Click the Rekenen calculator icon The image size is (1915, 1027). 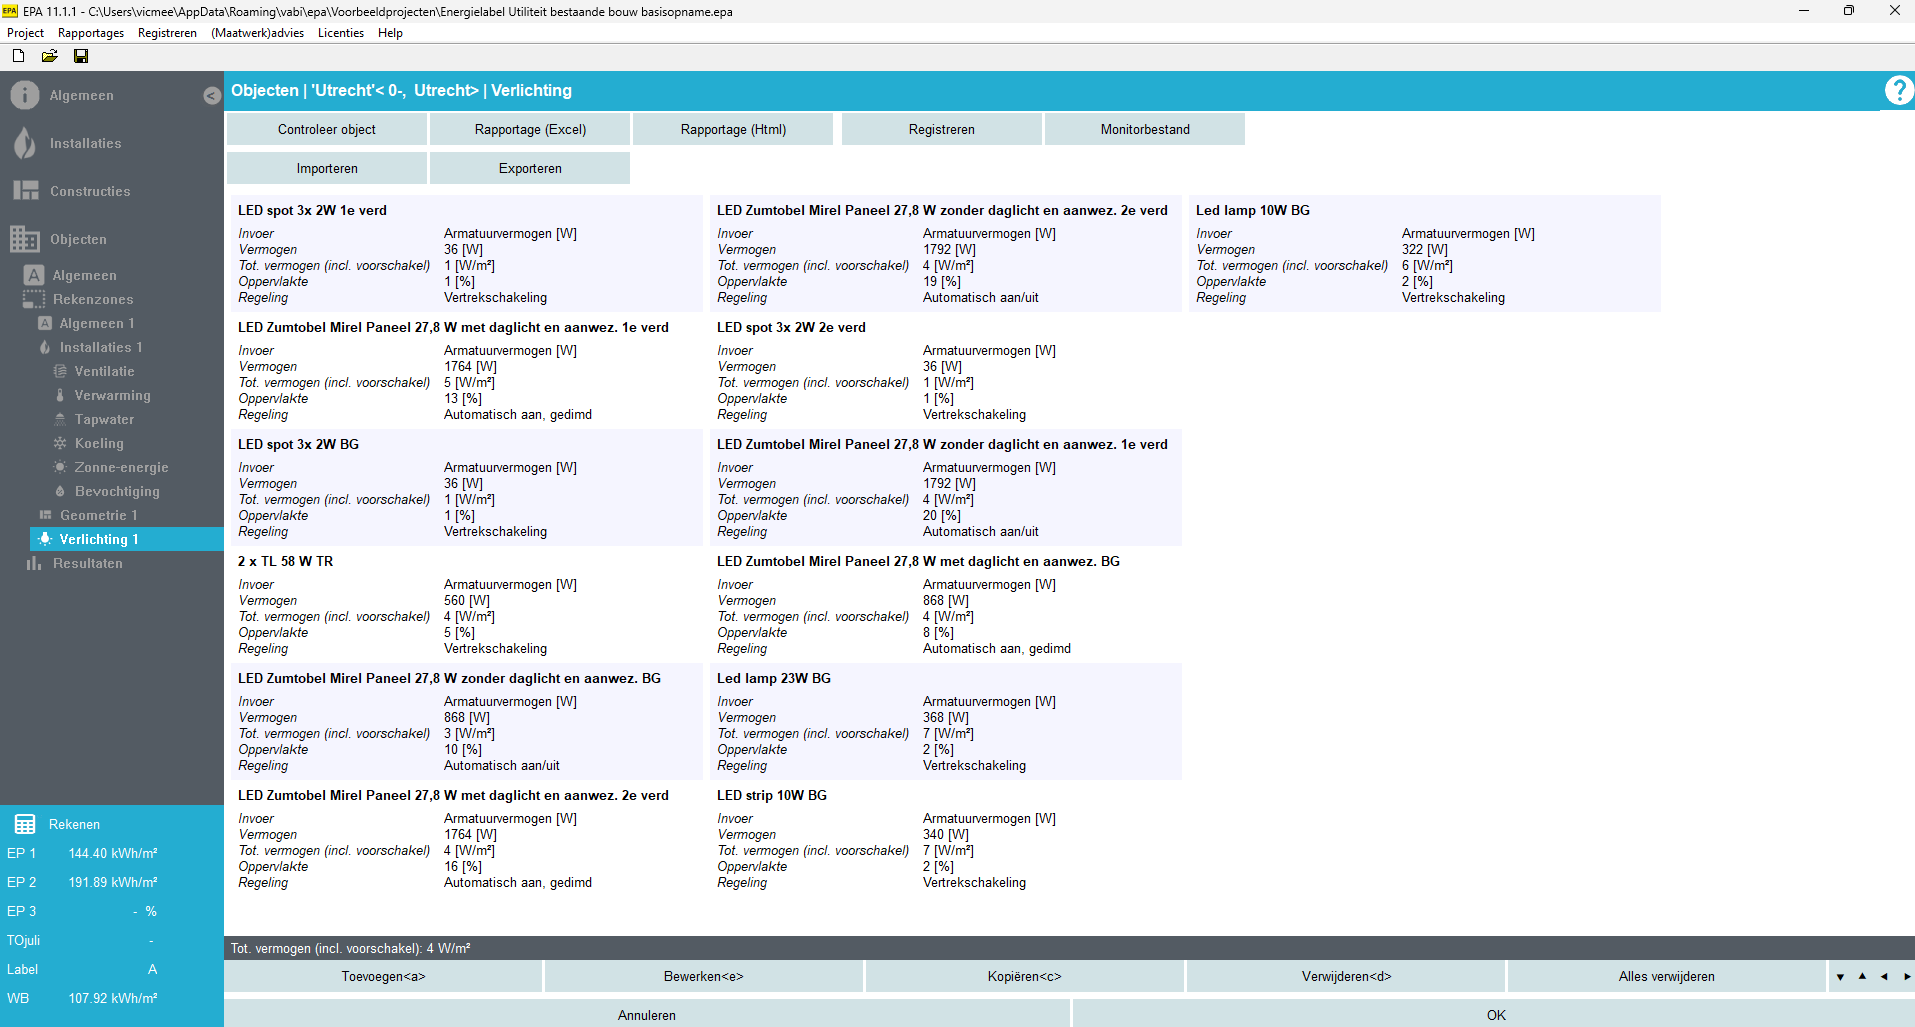[x=25, y=824]
